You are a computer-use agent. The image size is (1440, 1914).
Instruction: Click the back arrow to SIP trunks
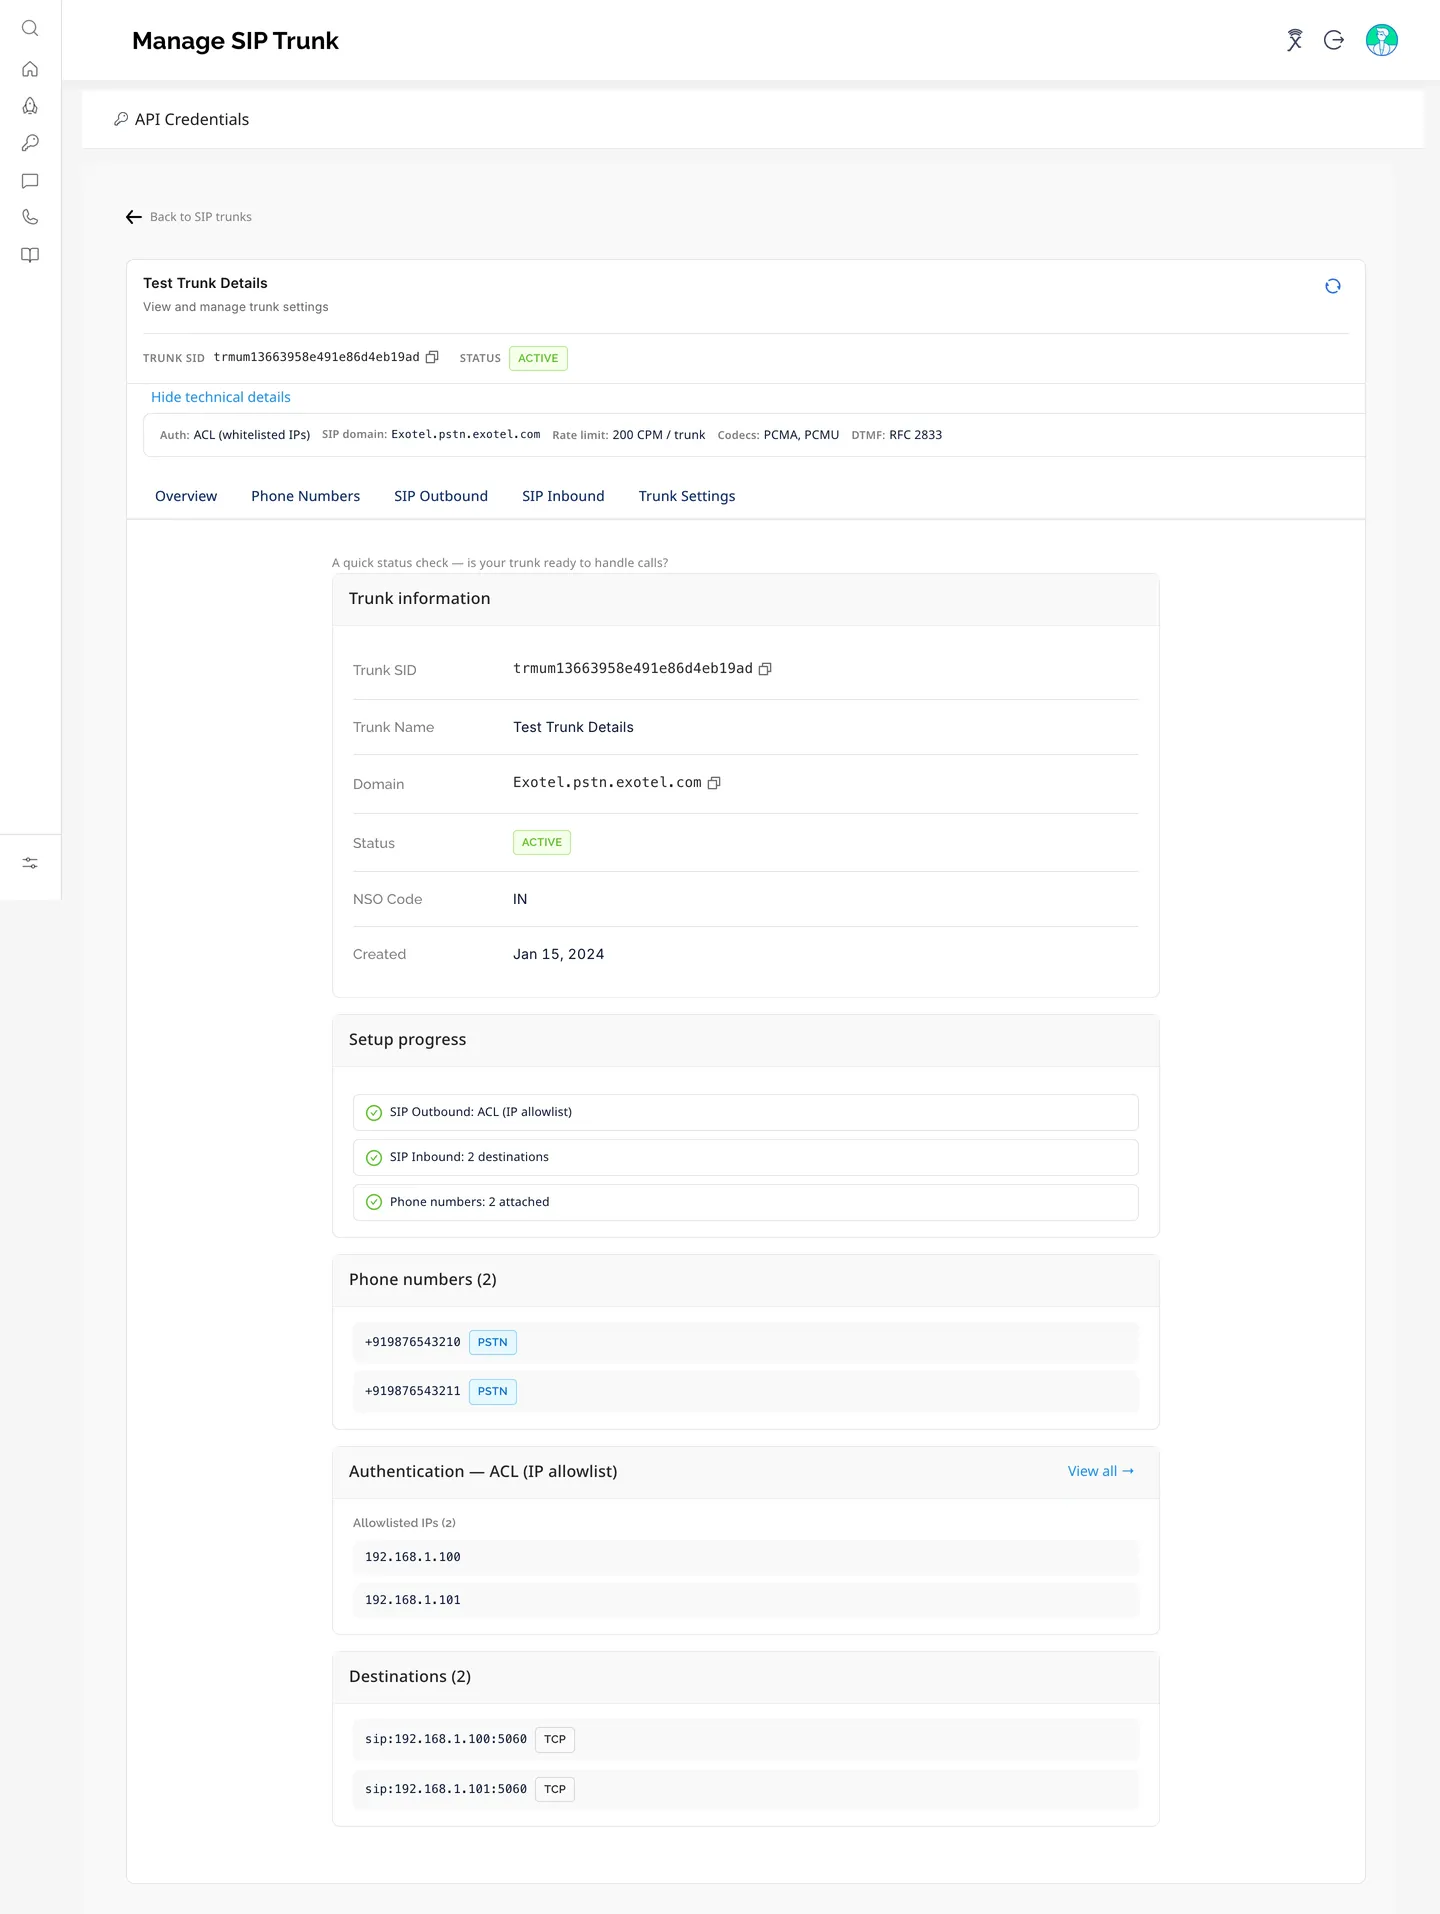click(x=134, y=217)
